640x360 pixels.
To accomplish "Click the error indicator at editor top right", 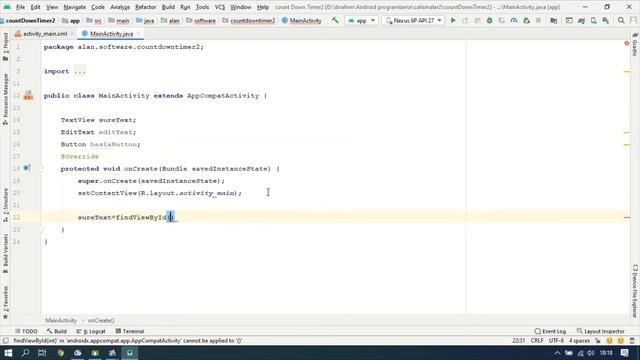I will point(627,43).
